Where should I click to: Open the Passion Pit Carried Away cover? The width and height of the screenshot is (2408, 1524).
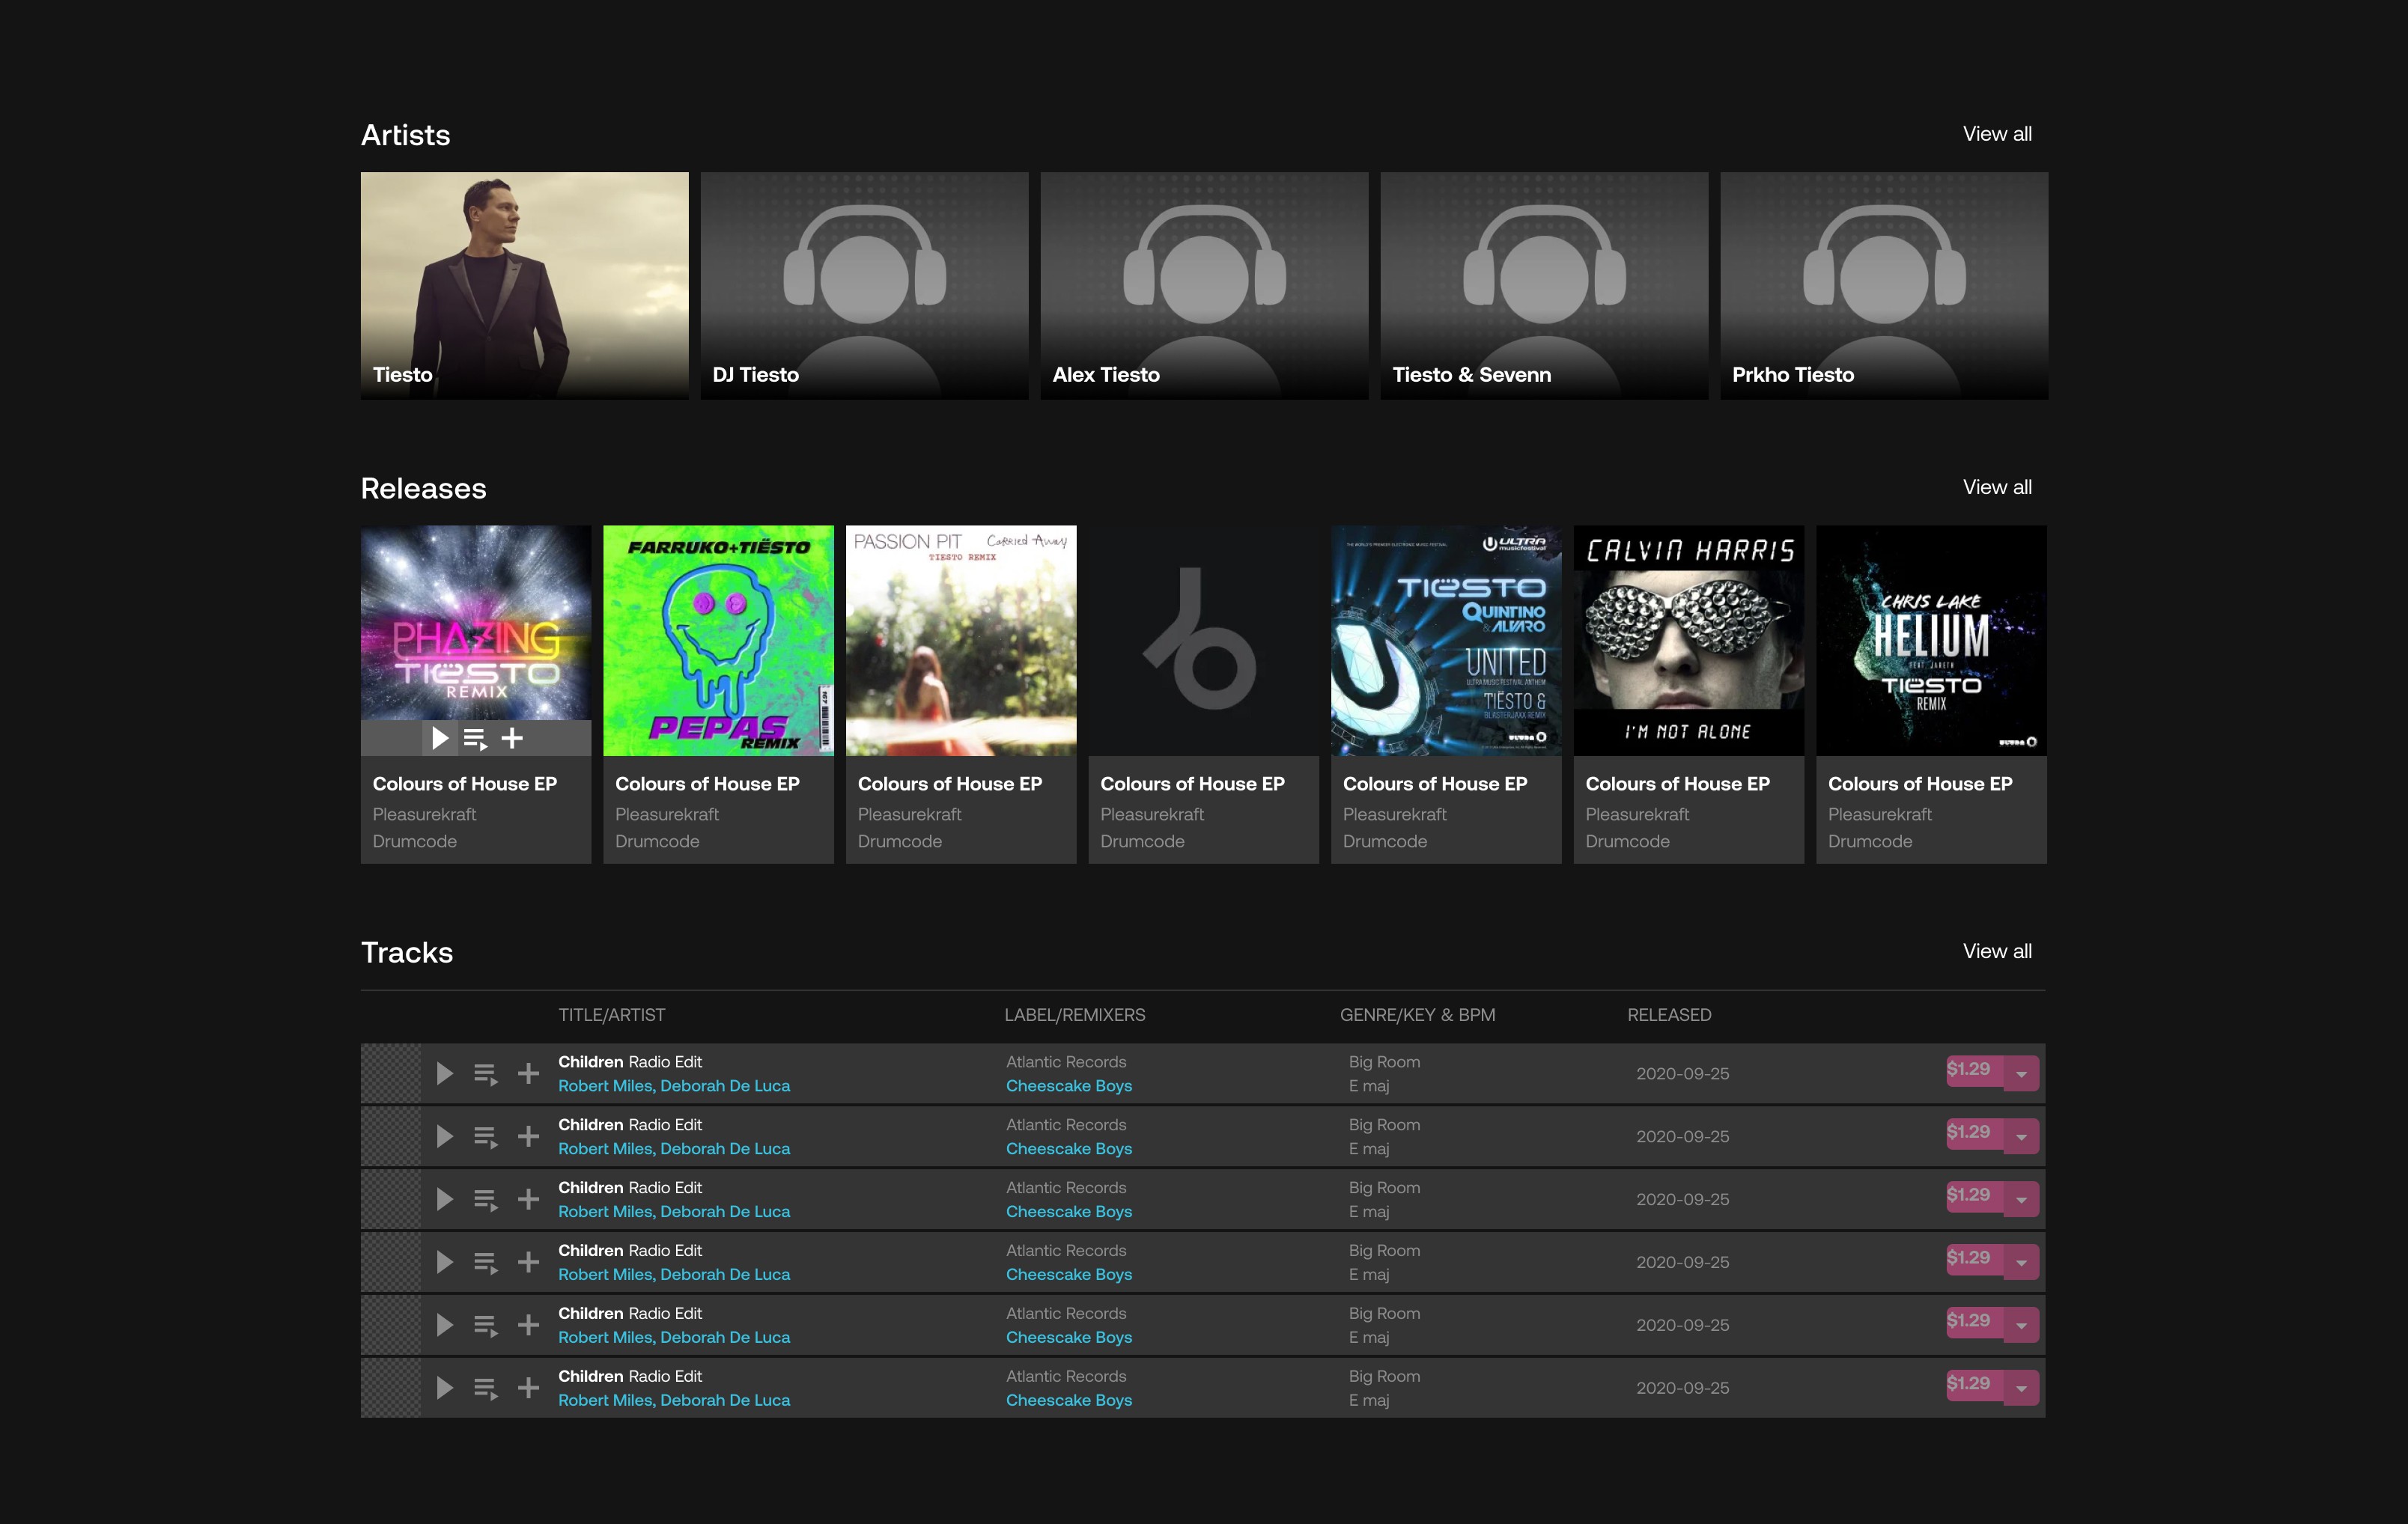pyautogui.click(x=961, y=641)
